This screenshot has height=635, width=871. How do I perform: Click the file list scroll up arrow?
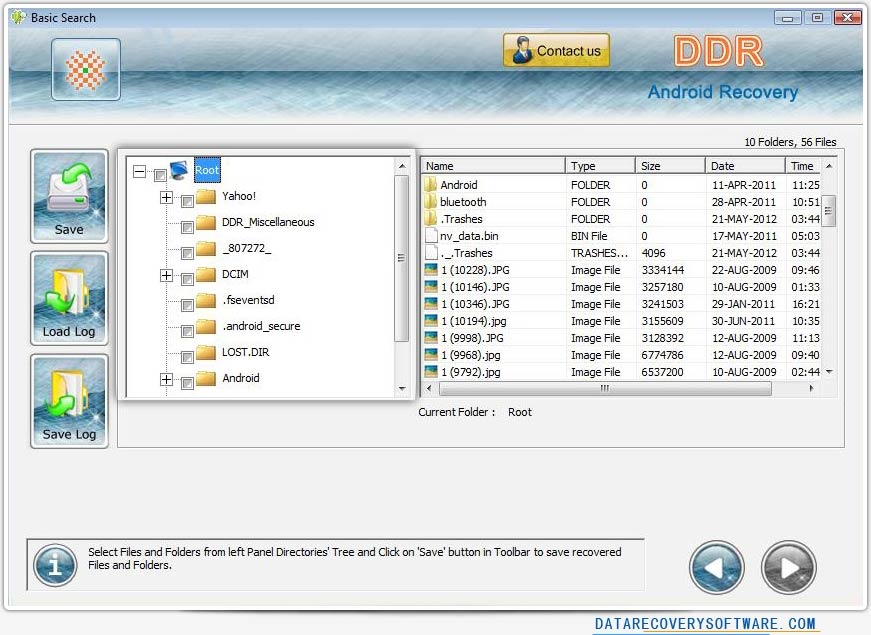pos(829,166)
